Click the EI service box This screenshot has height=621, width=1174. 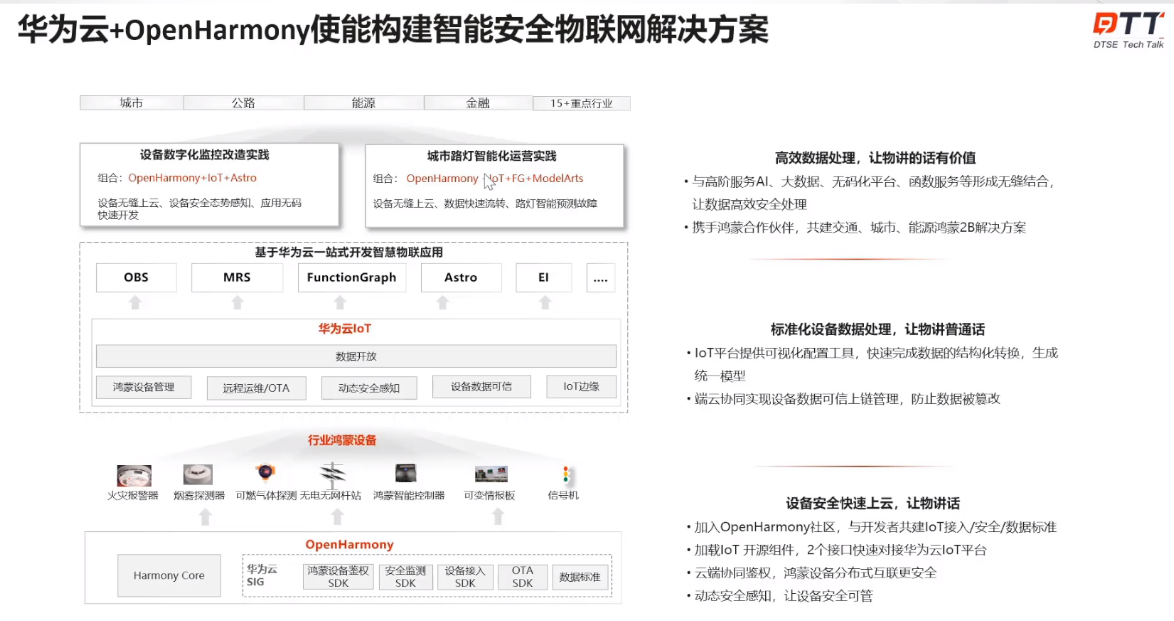tap(544, 277)
